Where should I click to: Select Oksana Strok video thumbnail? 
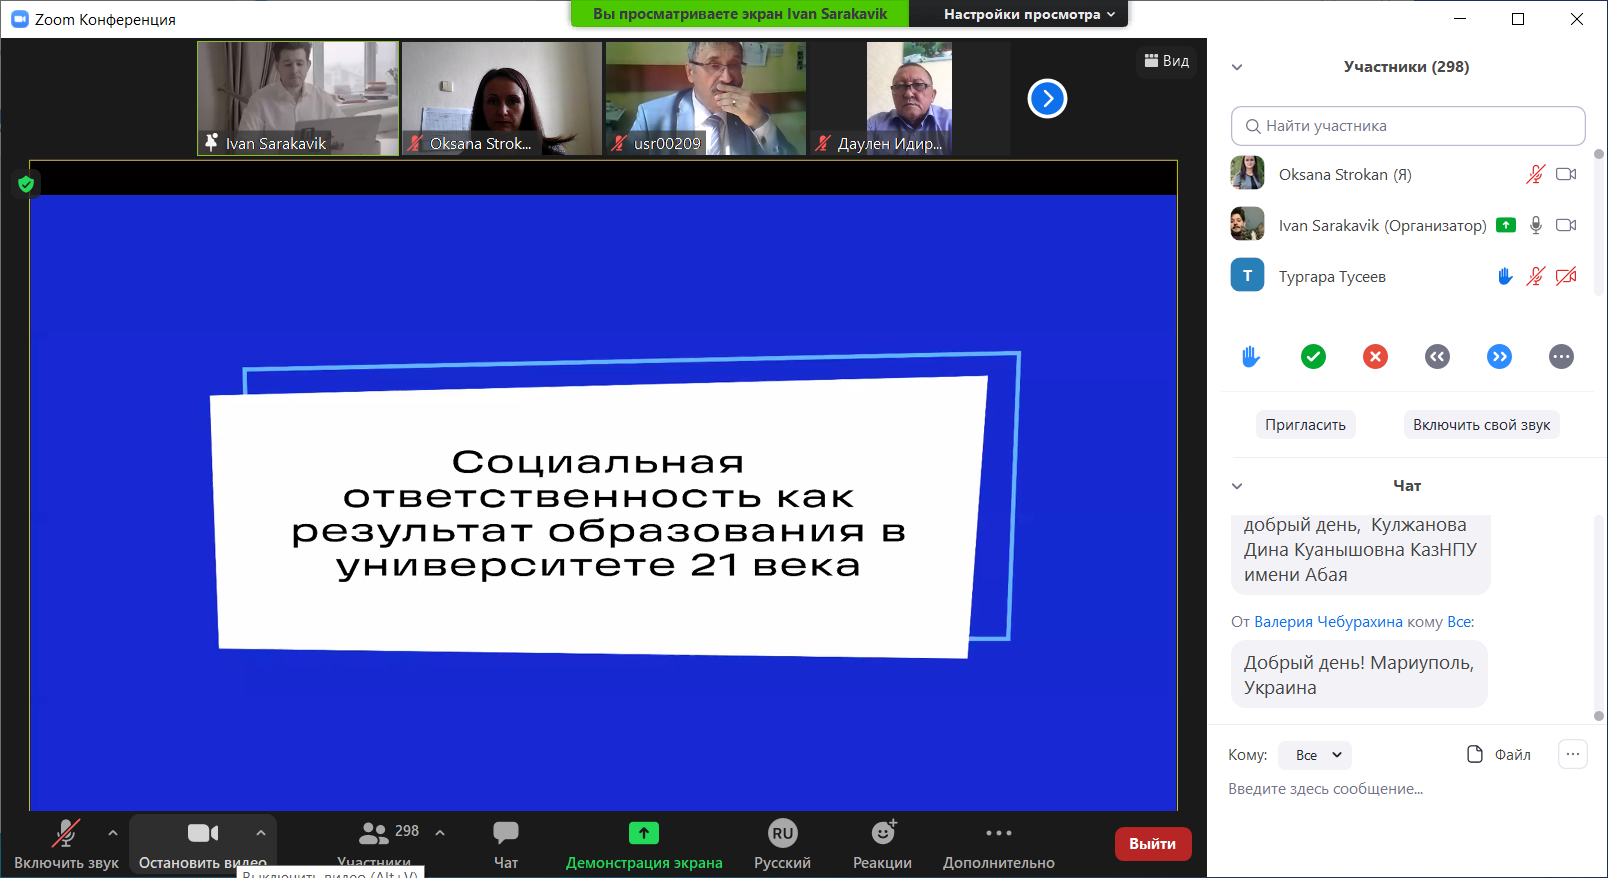502,98
